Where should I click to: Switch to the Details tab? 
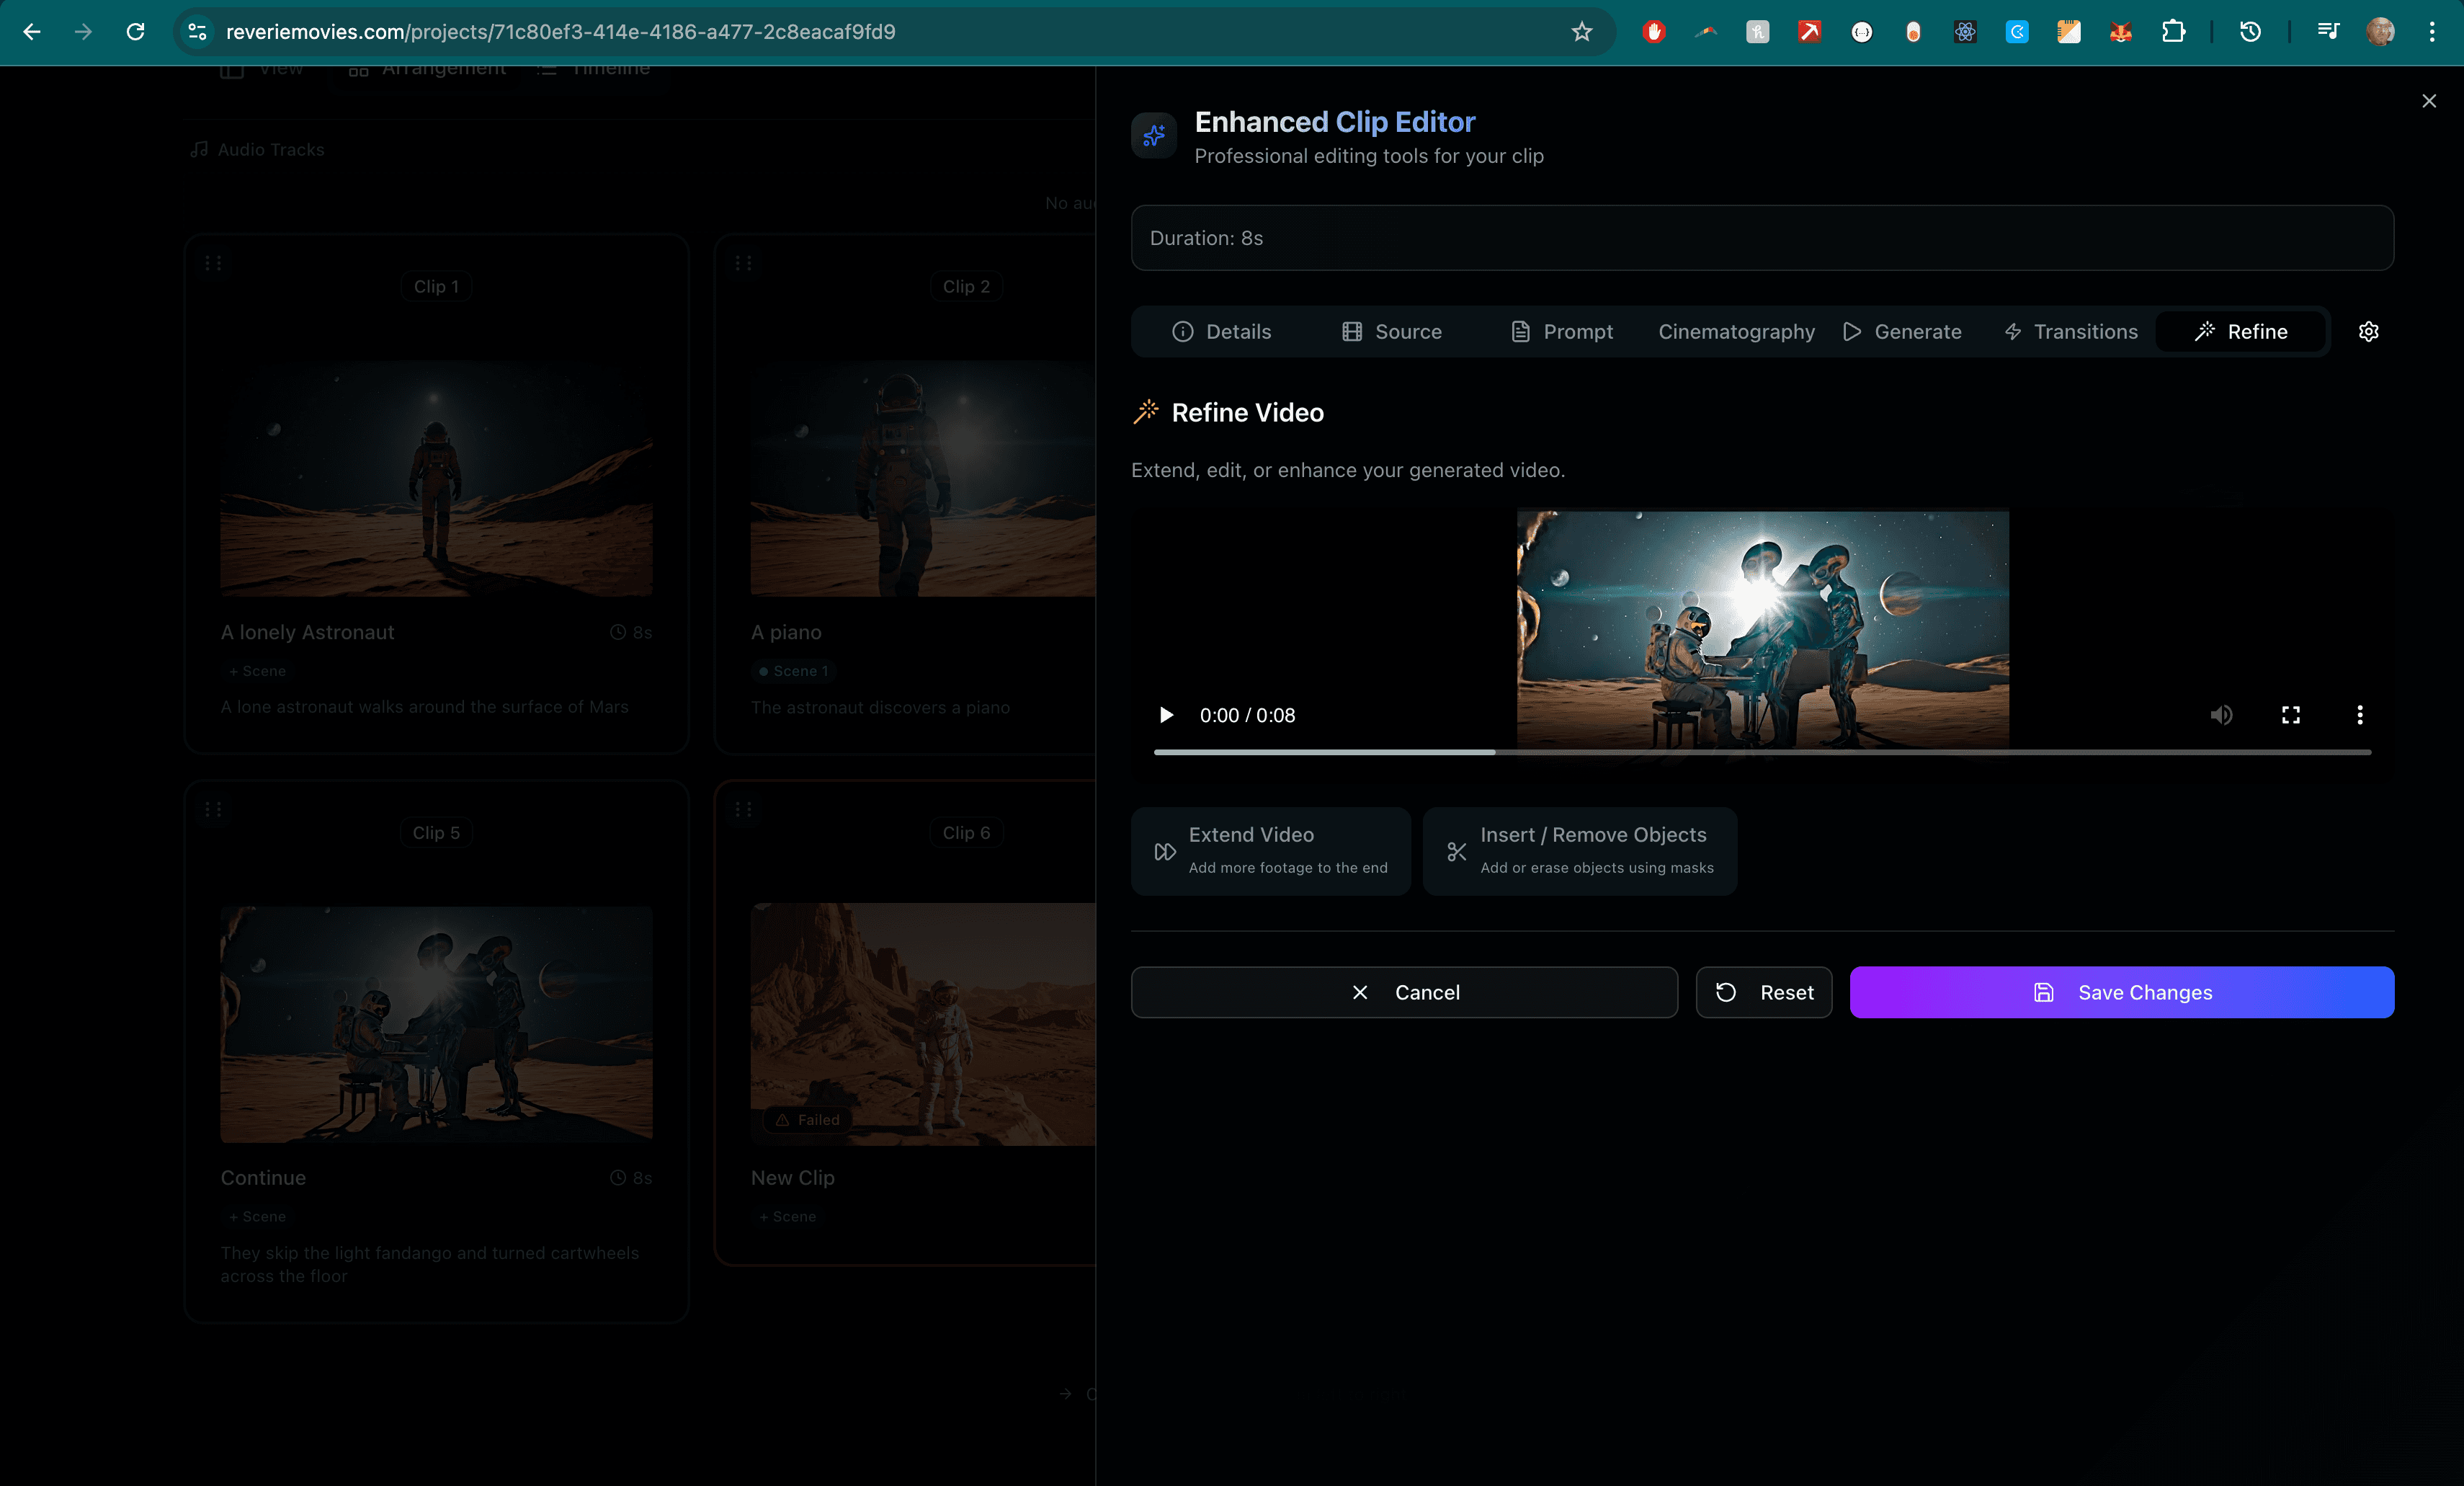1221,332
